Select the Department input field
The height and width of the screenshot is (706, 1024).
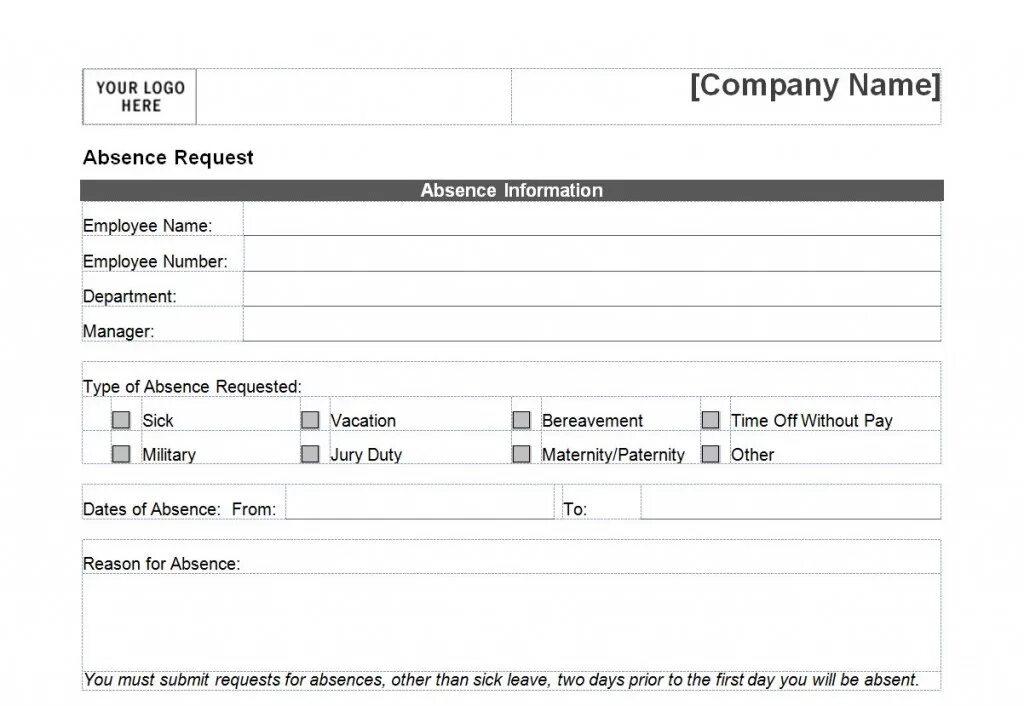pos(592,289)
